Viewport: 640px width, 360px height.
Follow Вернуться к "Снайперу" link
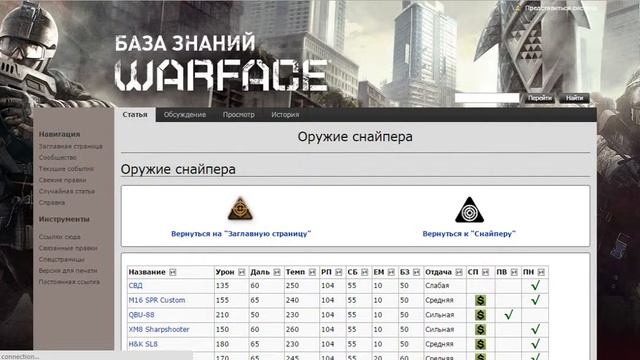469,234
